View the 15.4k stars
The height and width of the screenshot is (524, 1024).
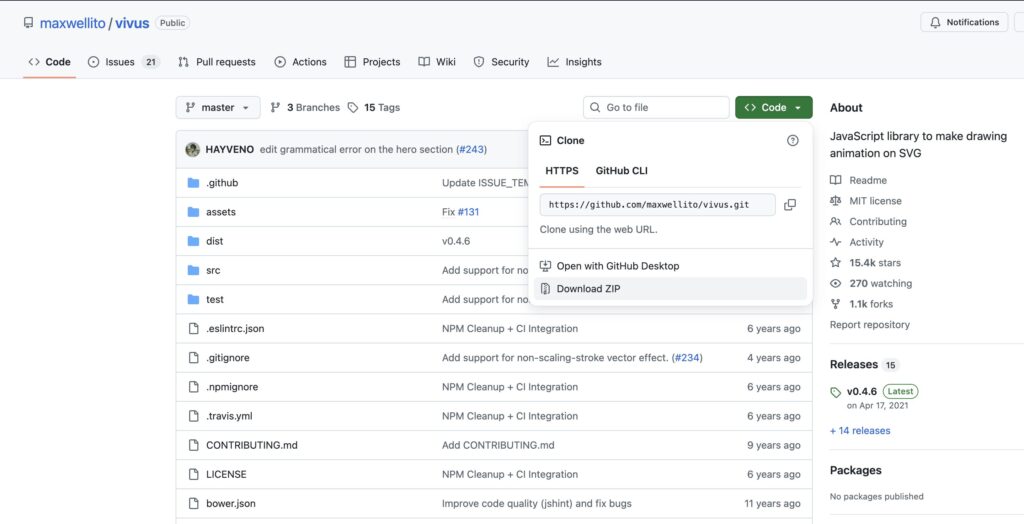(874, 263)
